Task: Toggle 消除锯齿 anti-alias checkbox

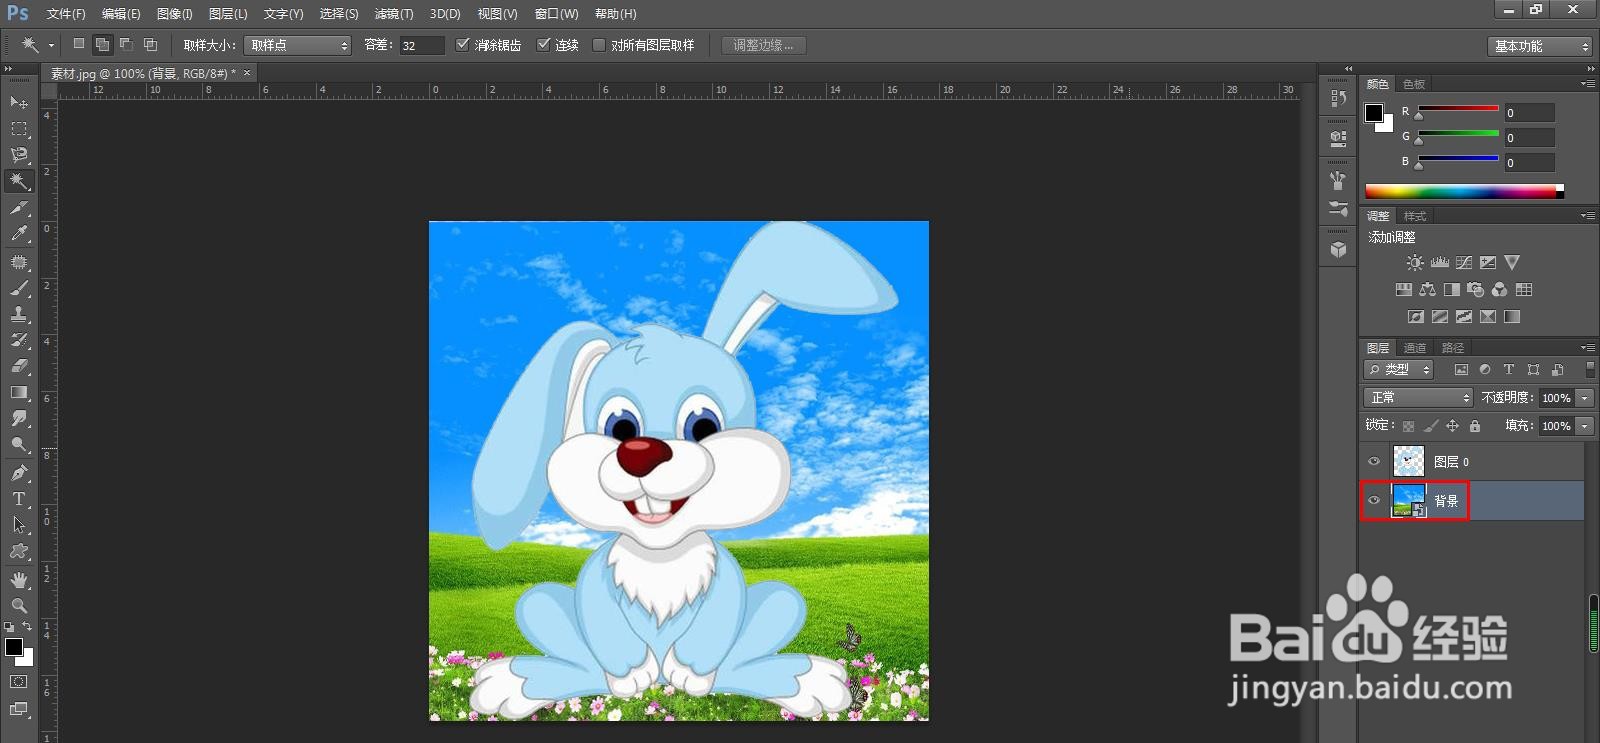Action: 462,45
